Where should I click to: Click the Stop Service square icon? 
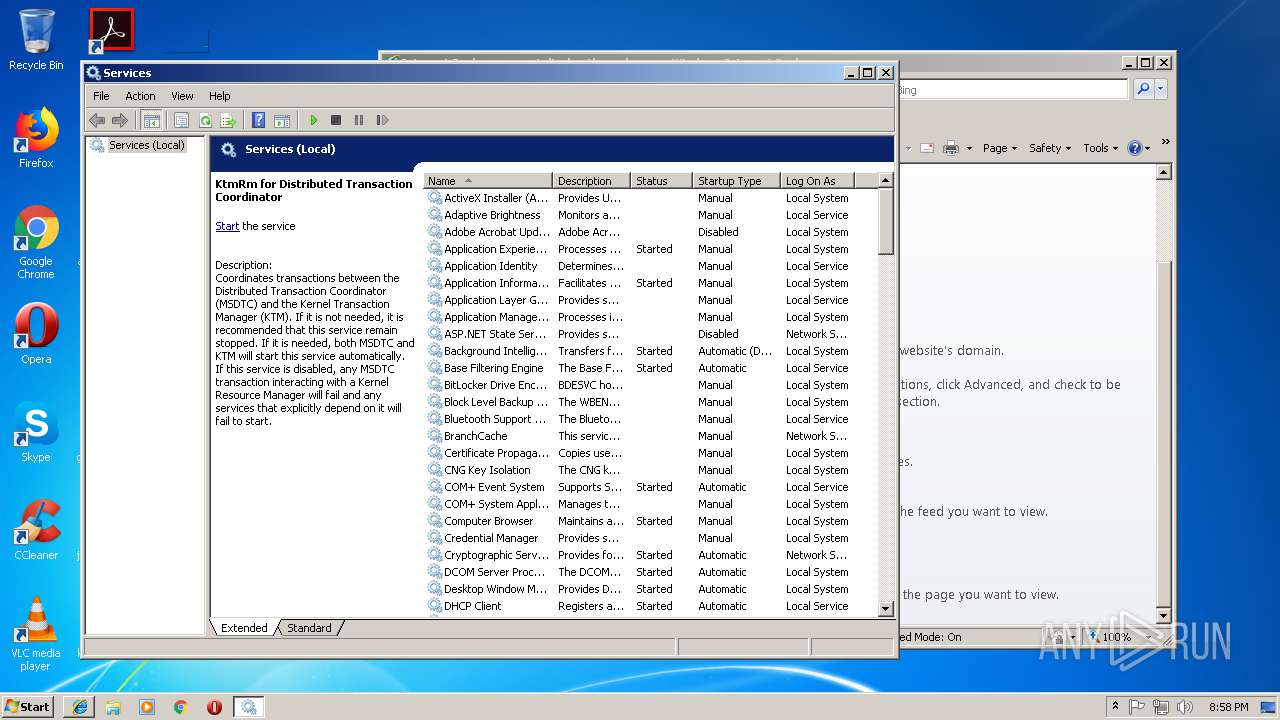[x=336, y=121]
